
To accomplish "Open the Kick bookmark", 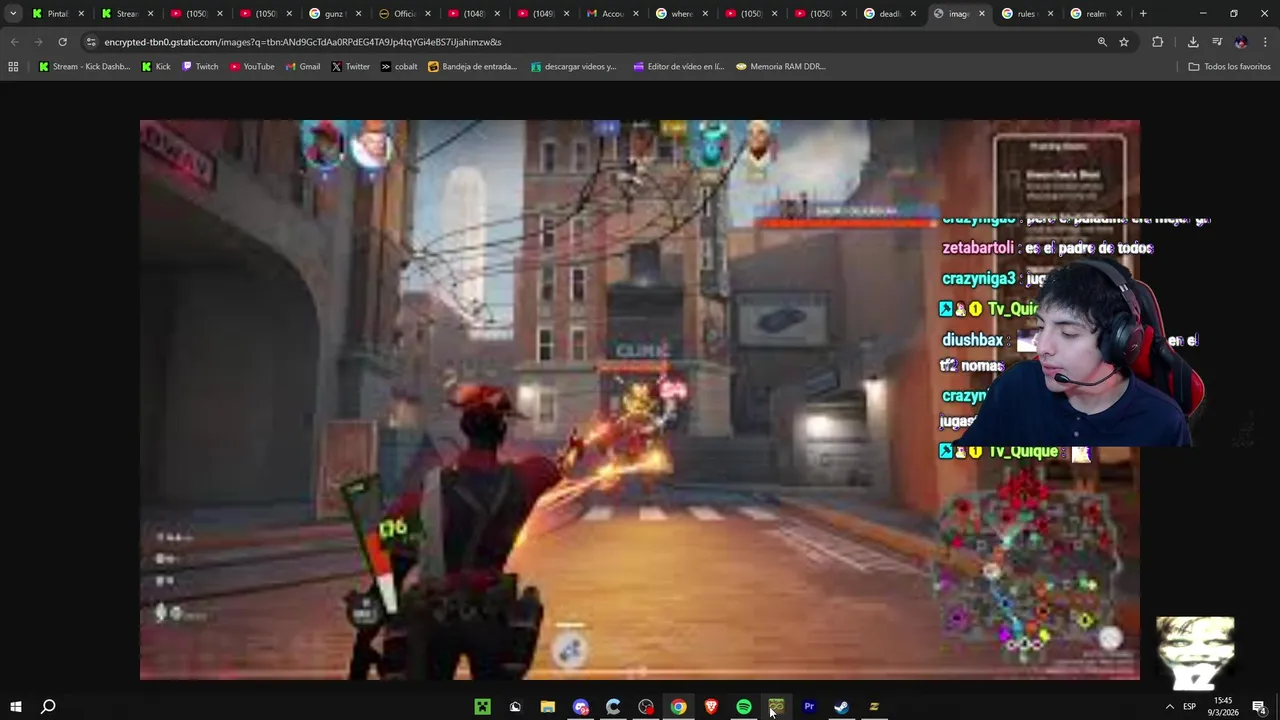I will tap(156, 67).
